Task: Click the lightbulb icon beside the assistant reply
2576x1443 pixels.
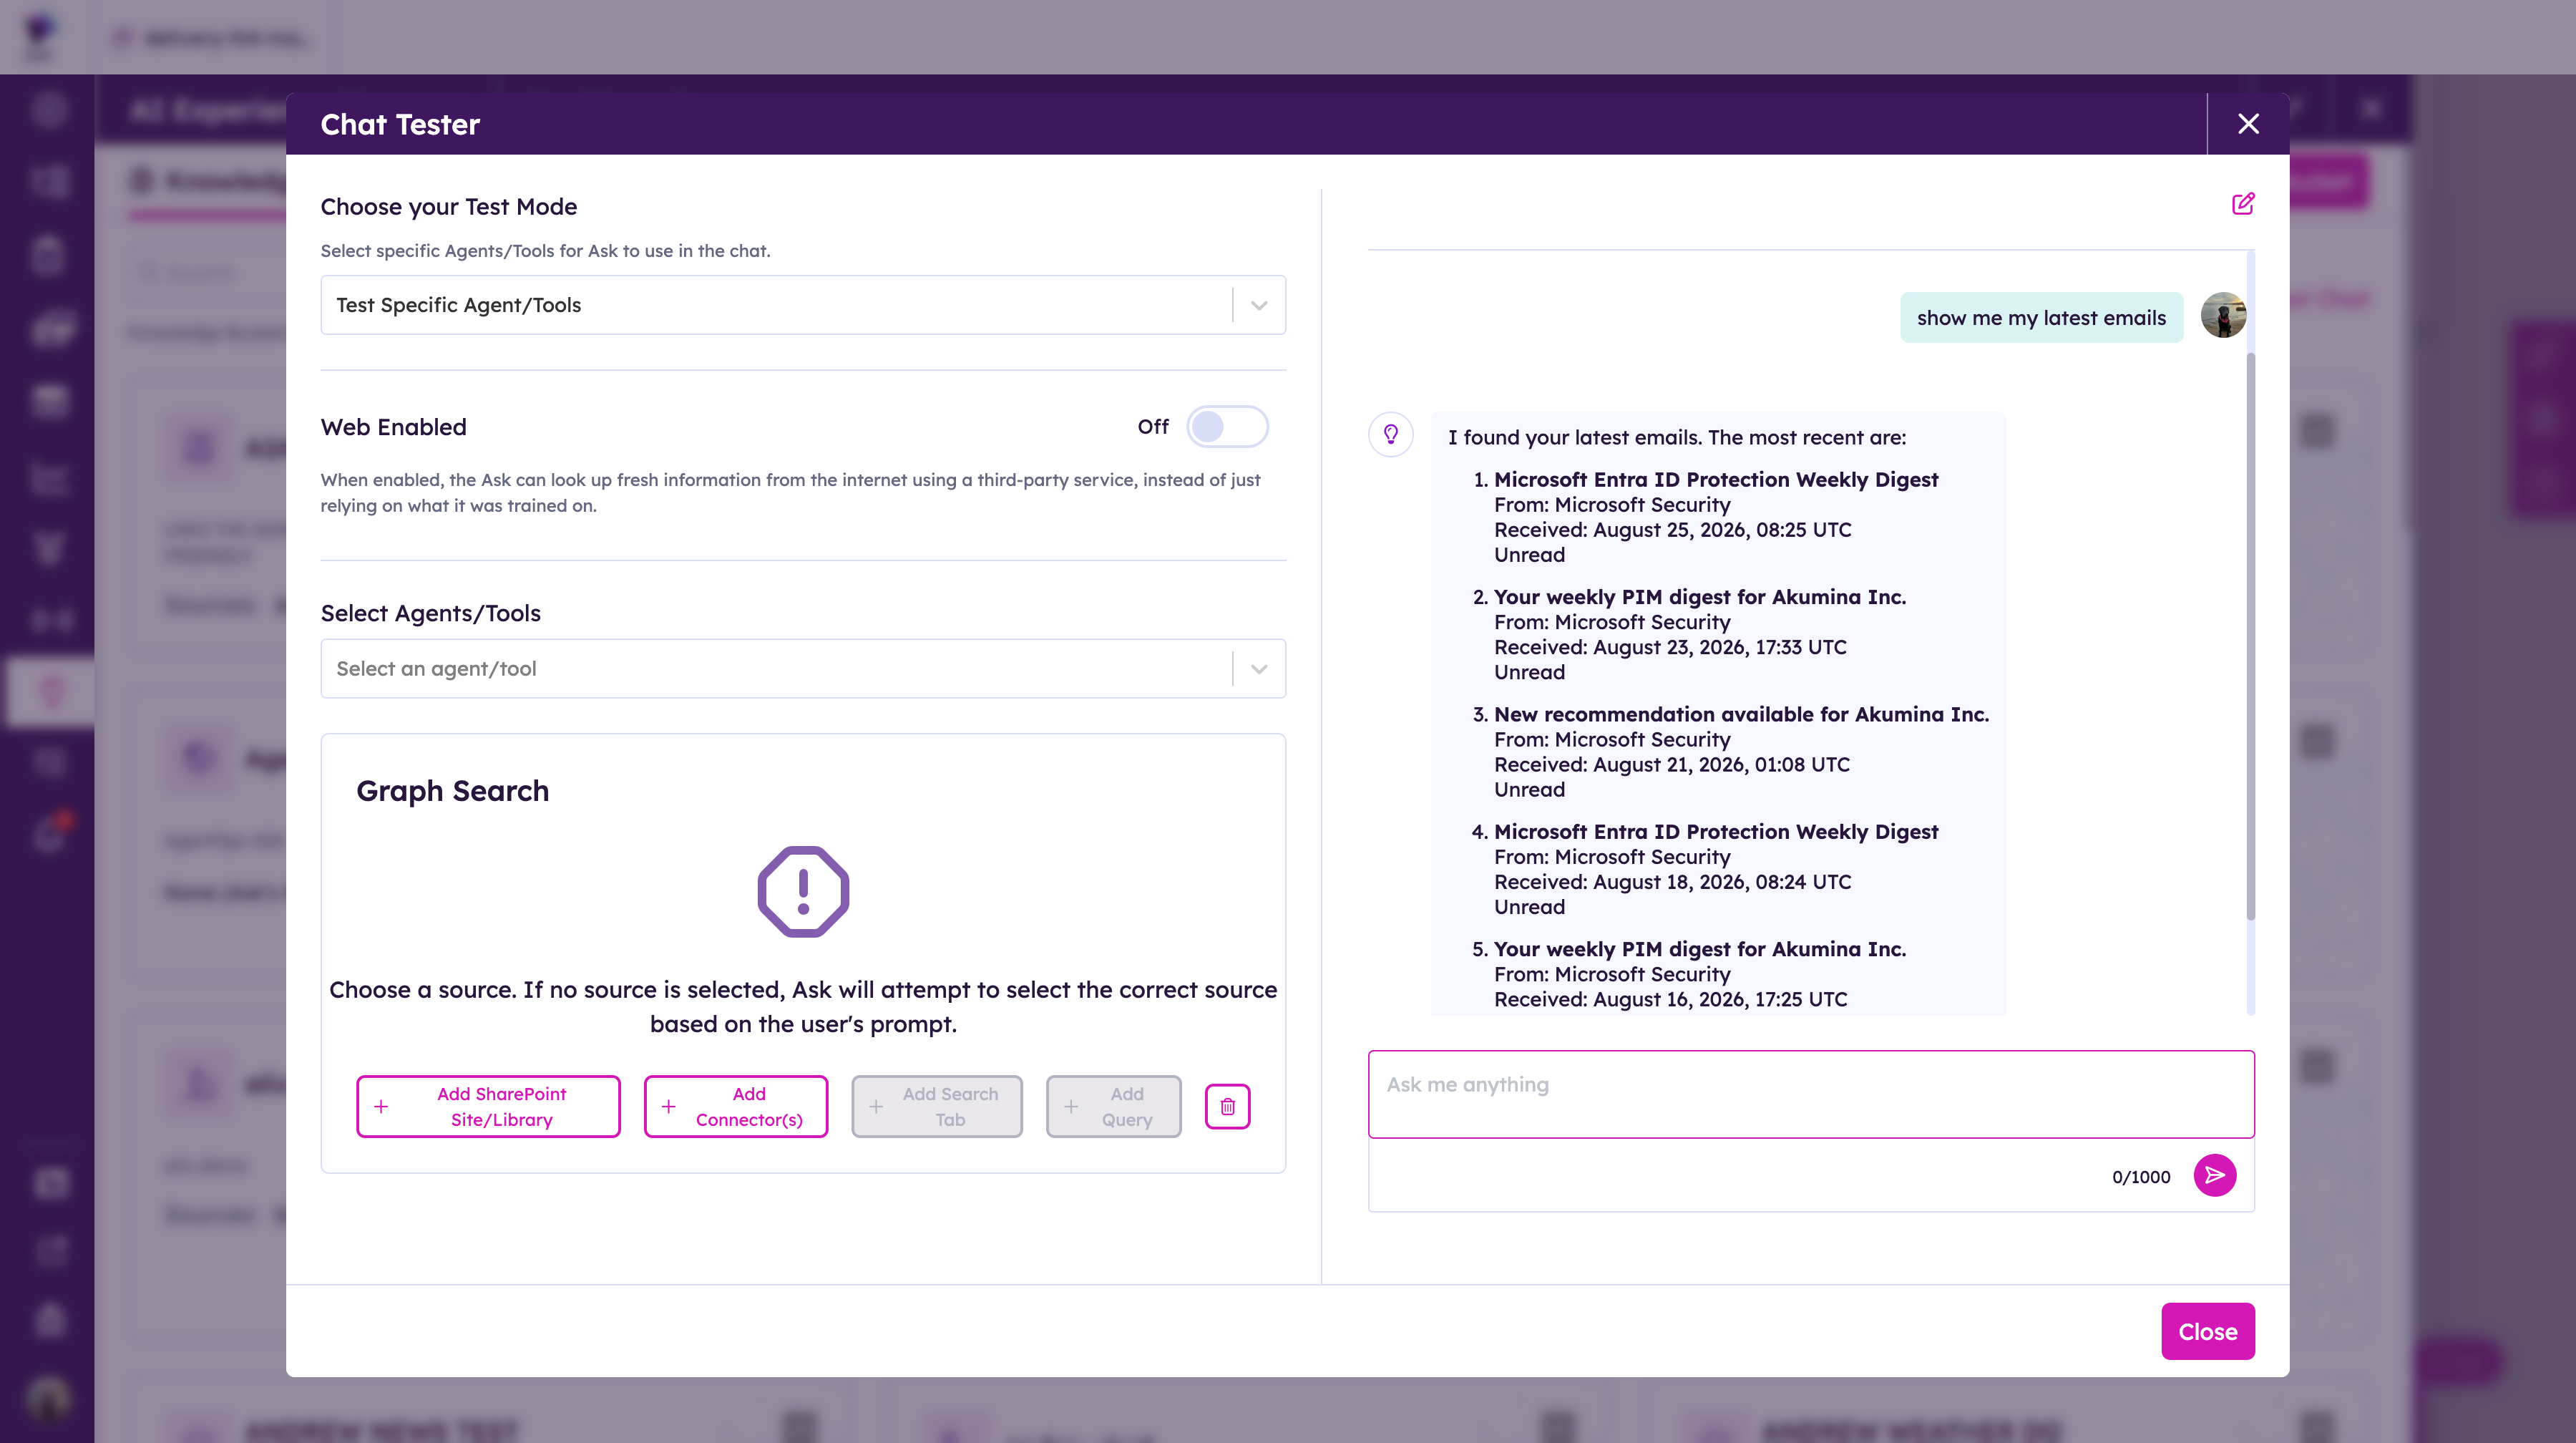Action: tap(1391, 435)
